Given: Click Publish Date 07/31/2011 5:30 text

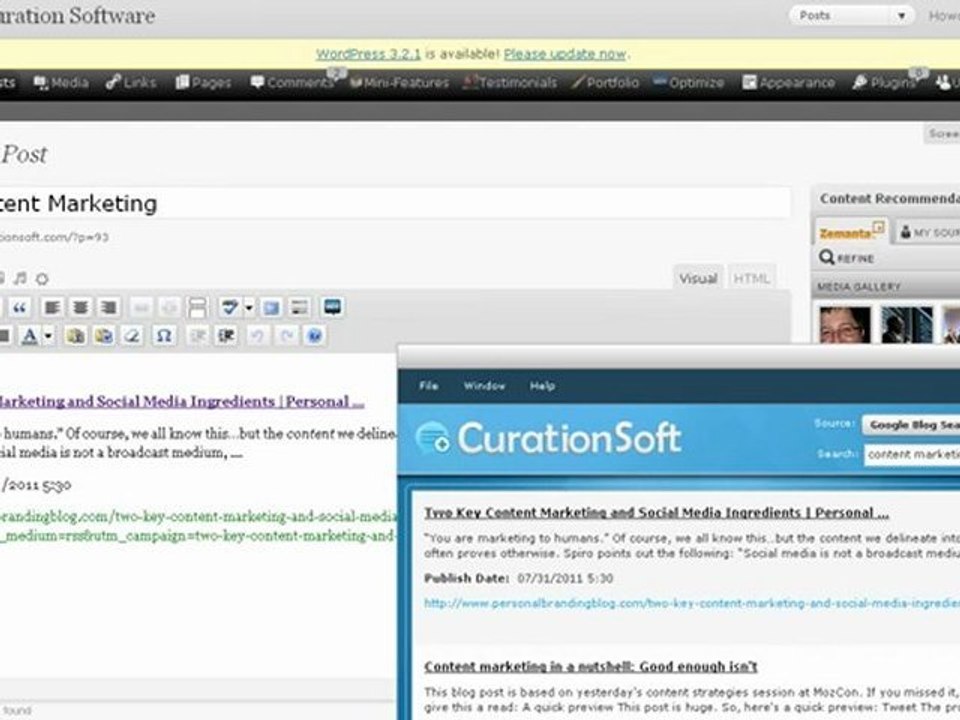Looking at the screenshot, I should [x=519, y=578].
